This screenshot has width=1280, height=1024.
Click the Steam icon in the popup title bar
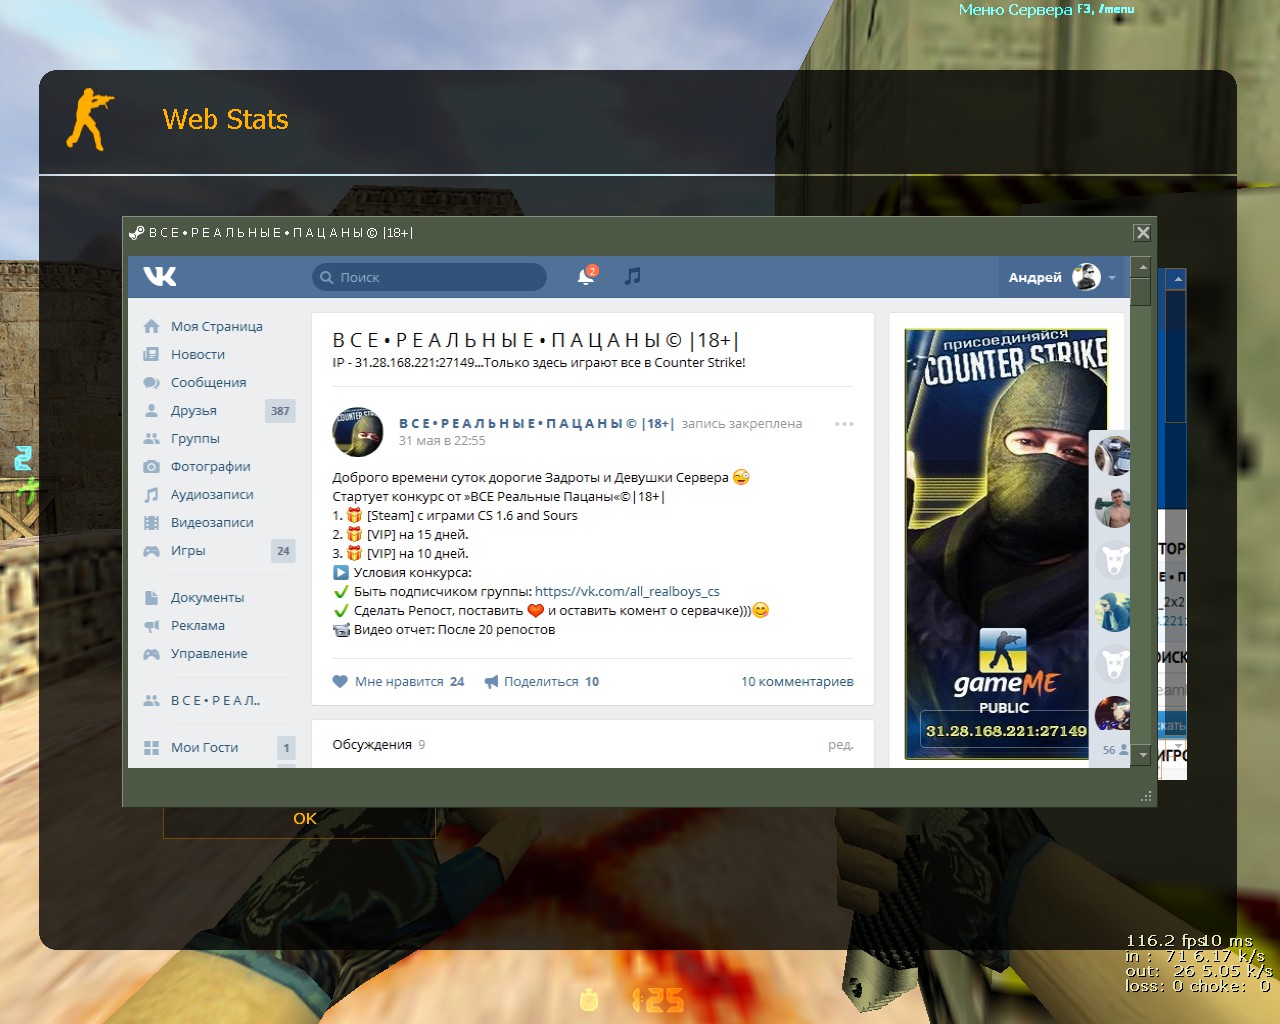coord(137,233)
